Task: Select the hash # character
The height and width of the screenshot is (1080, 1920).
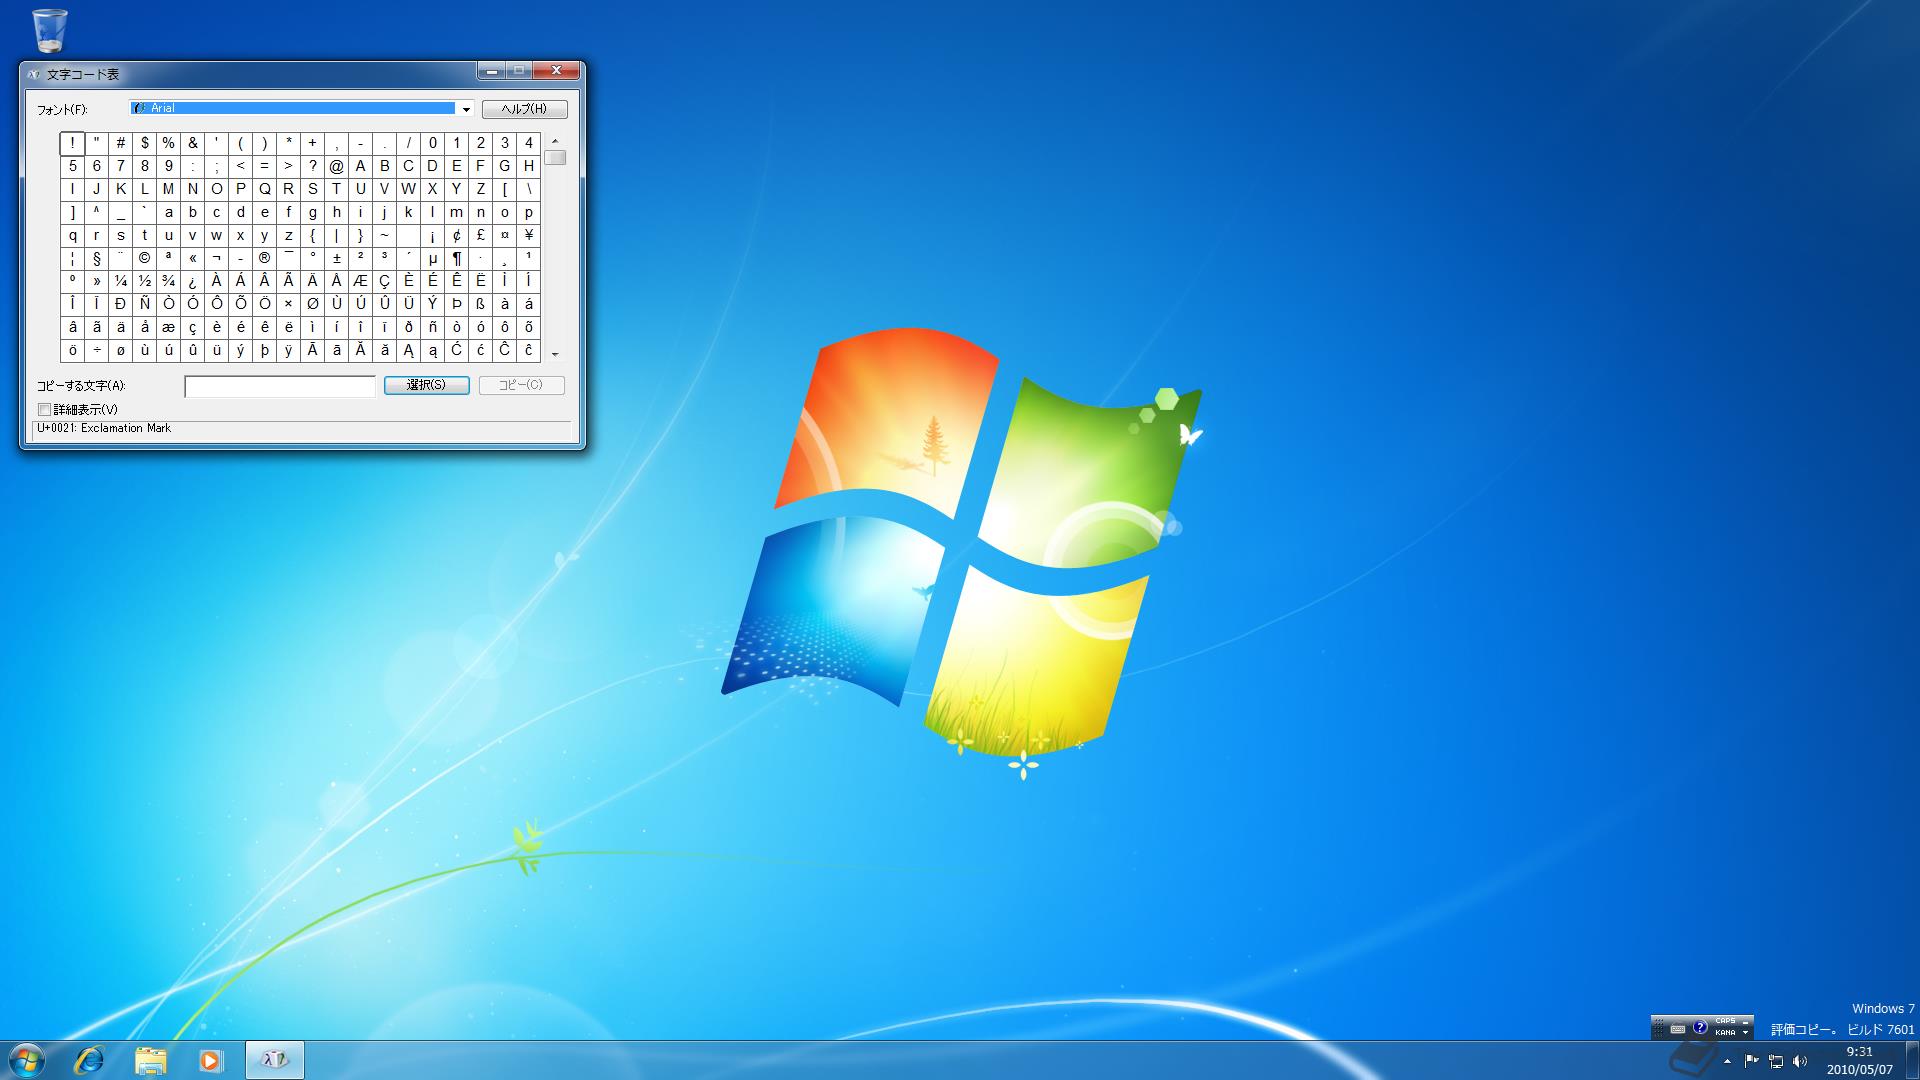Action: (121, 143)
